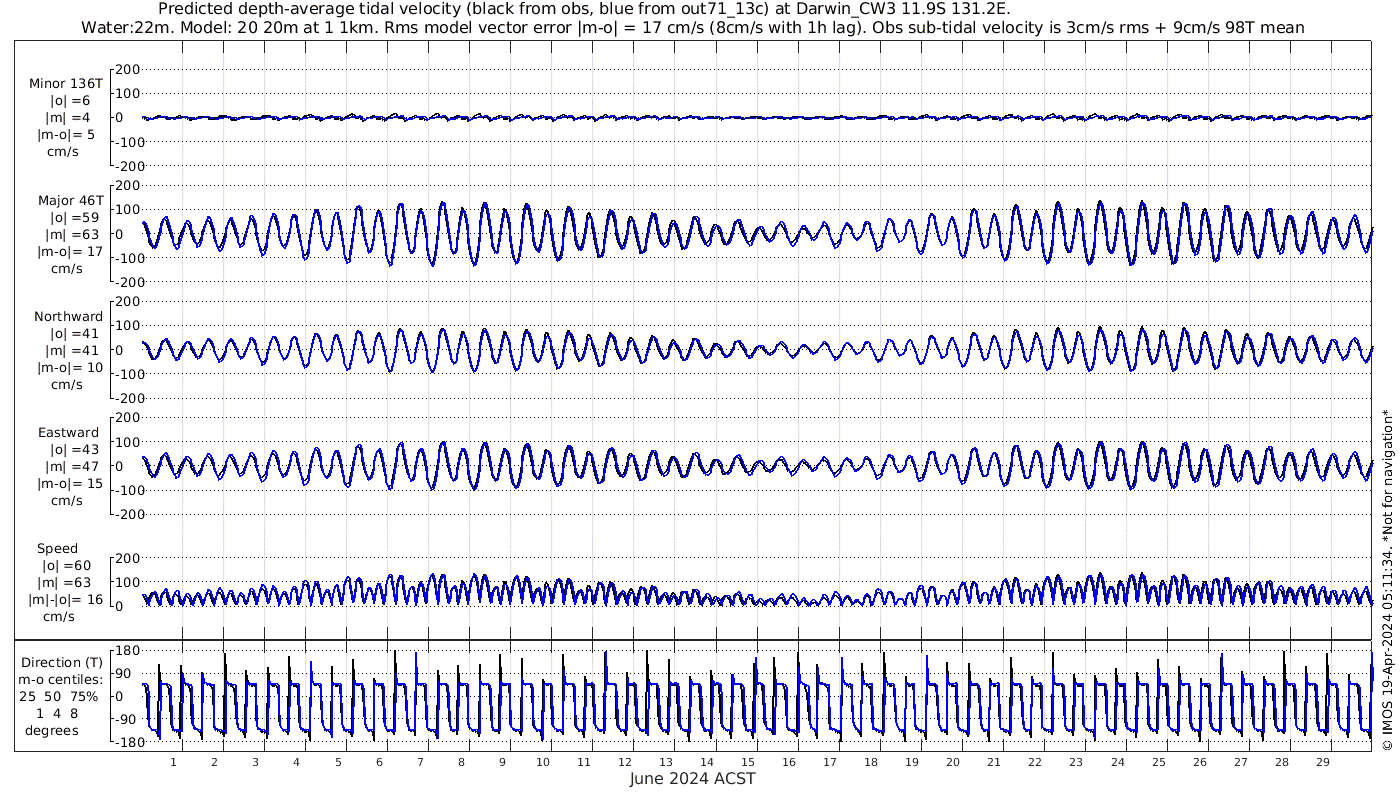
Task: Click the day "16" tick label
Action: (789, 762)
